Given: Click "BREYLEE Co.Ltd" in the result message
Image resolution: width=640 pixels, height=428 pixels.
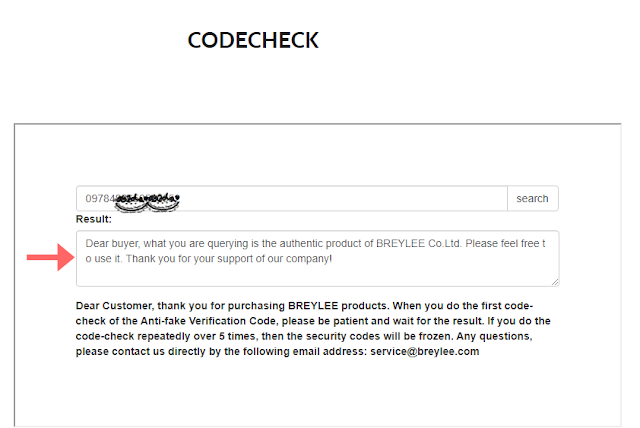Looking at the screenshot, I should 418,244.
